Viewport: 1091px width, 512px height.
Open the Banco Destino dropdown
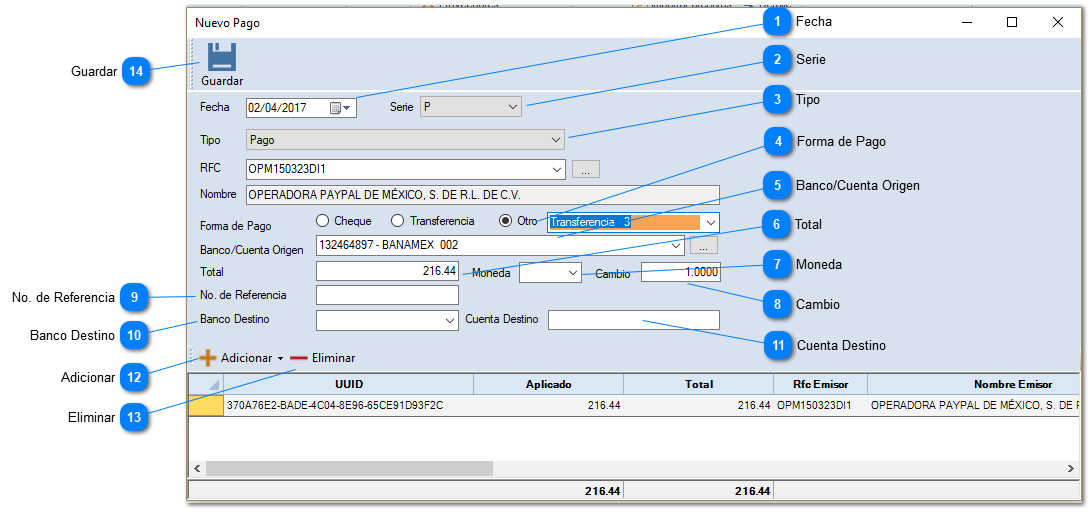pyautogui.click(x=449, y=321)
